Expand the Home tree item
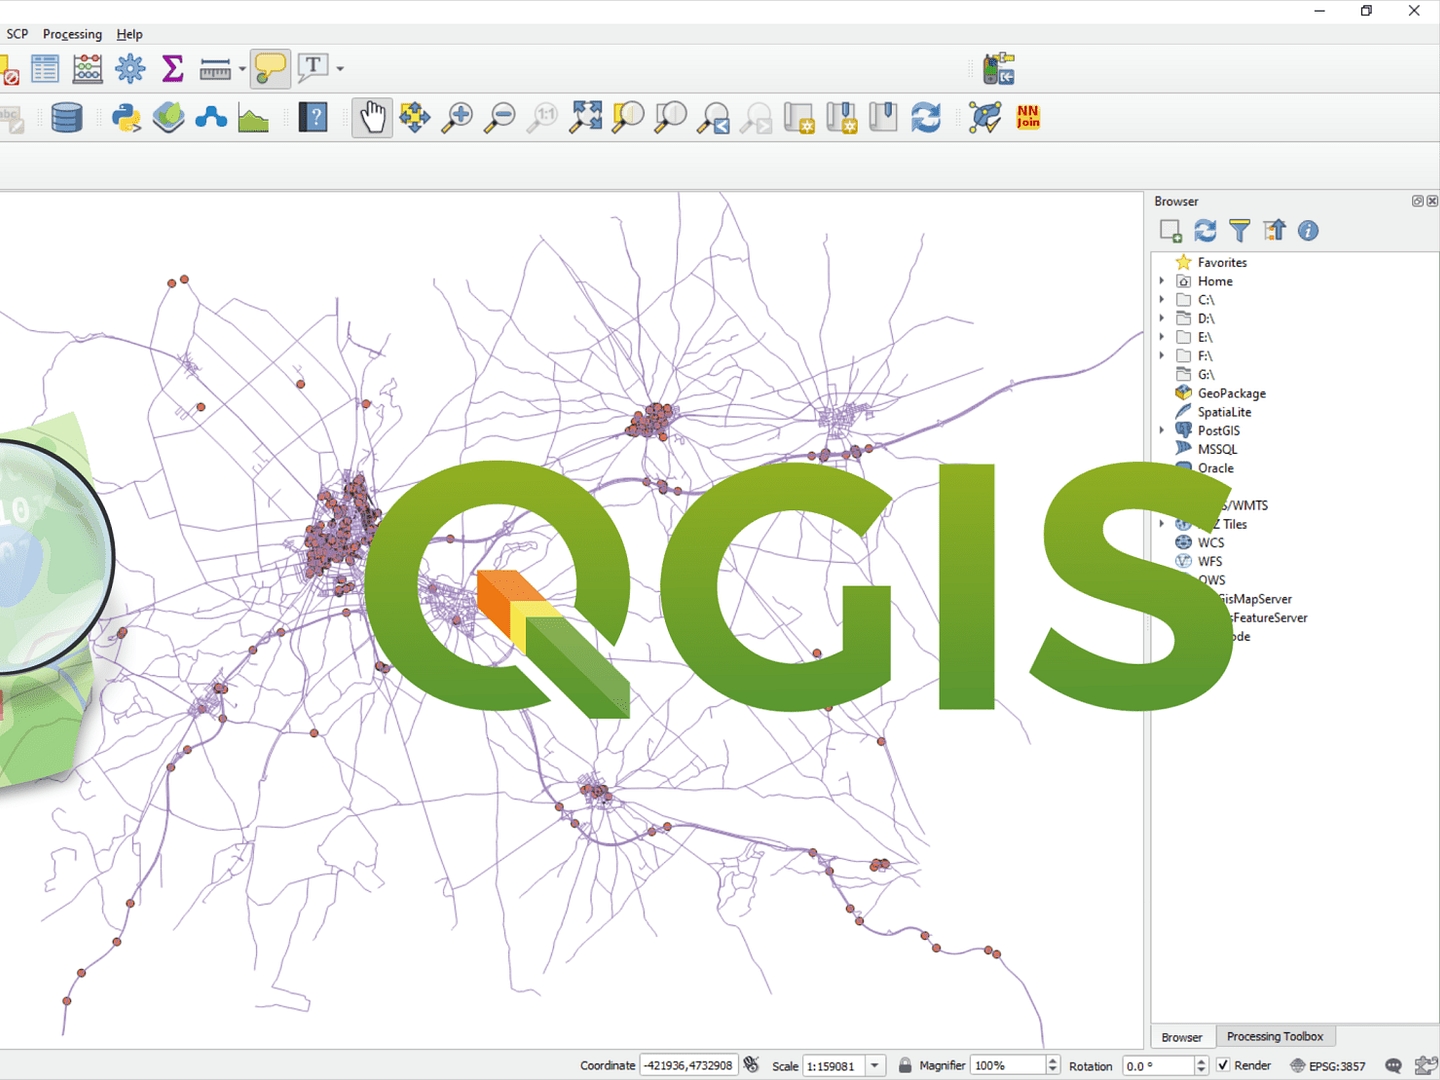 (x=1162, y=281)
